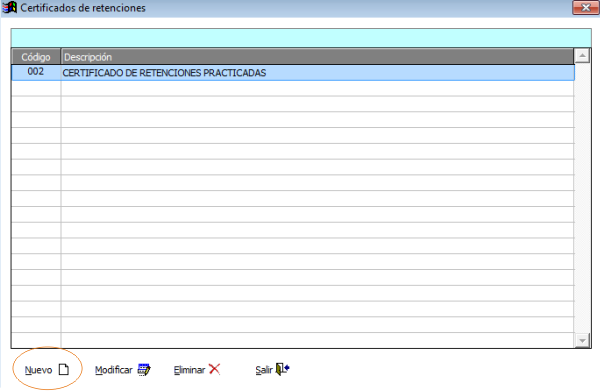Viewport: 600px width, 391px height.
Task: Click the exit door icon beside Salir
Action: point(282,369)
